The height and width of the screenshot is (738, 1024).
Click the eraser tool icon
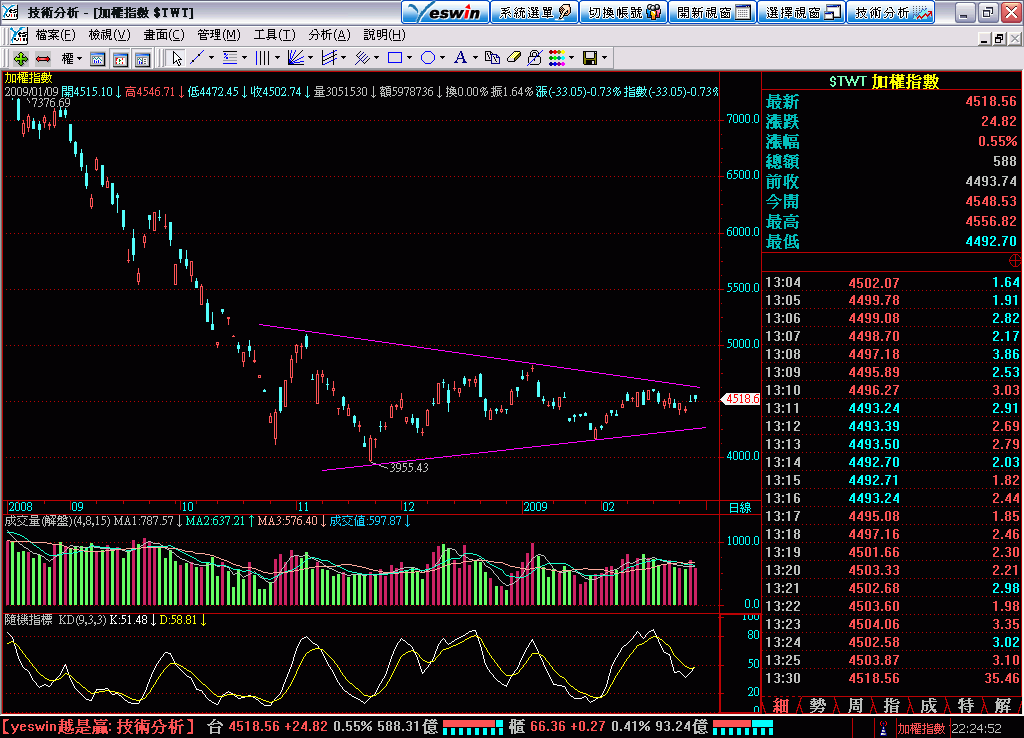(514, 57)
